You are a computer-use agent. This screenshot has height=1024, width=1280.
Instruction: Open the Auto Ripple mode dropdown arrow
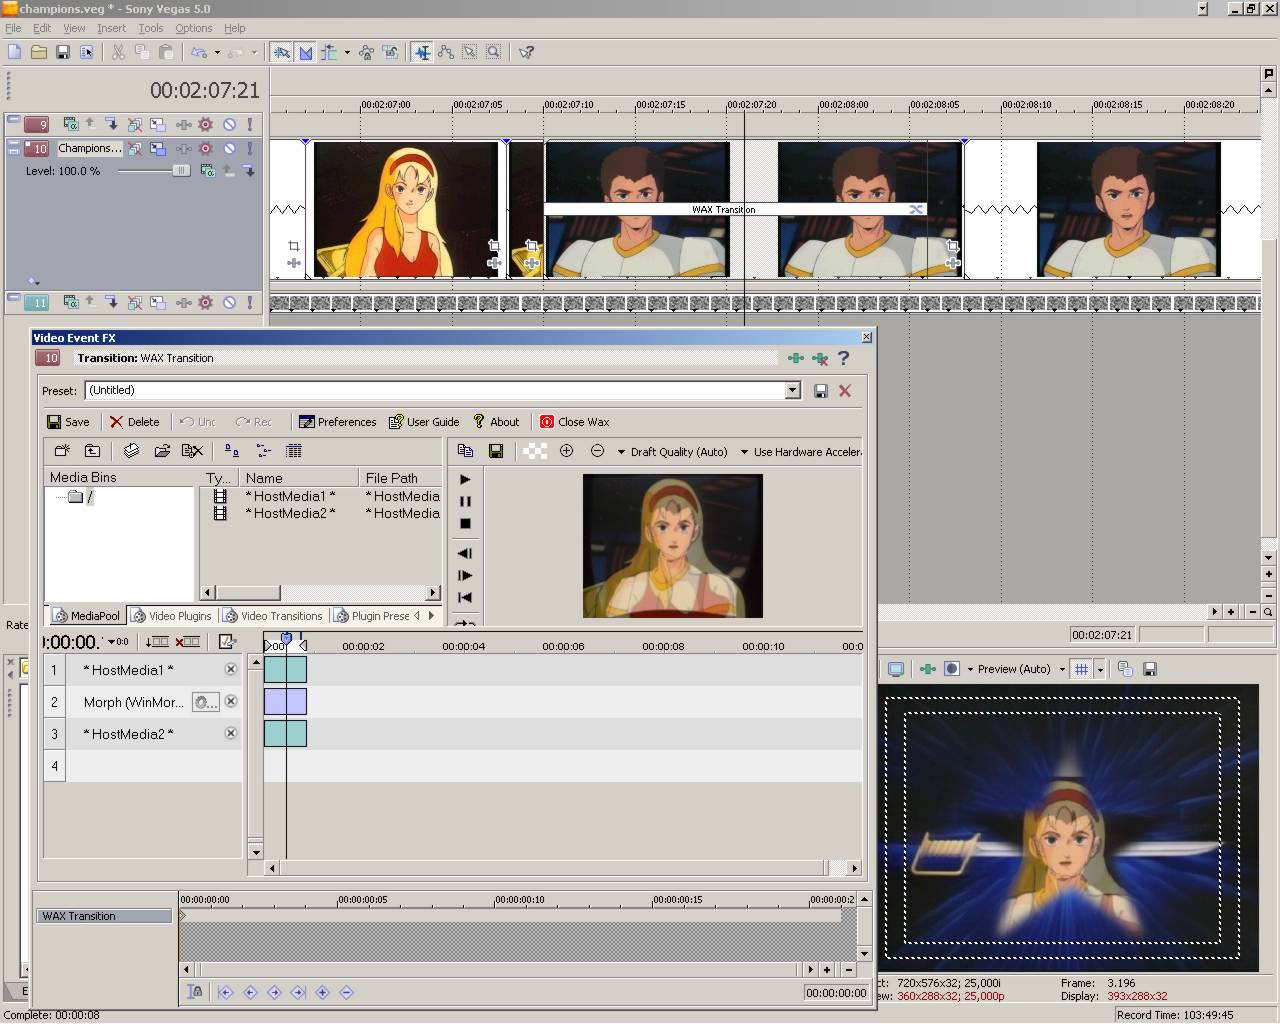pyautogui.click(x=347, y=52)
